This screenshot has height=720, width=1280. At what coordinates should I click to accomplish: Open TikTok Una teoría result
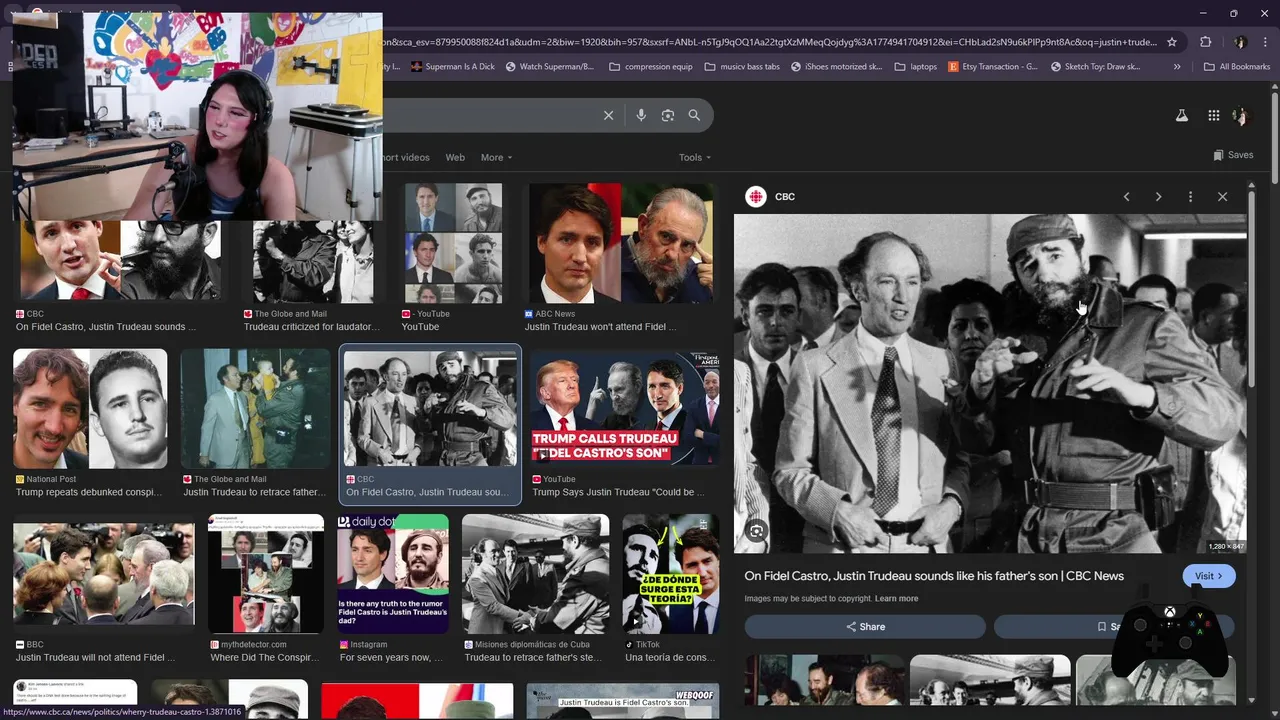point(670,589)
